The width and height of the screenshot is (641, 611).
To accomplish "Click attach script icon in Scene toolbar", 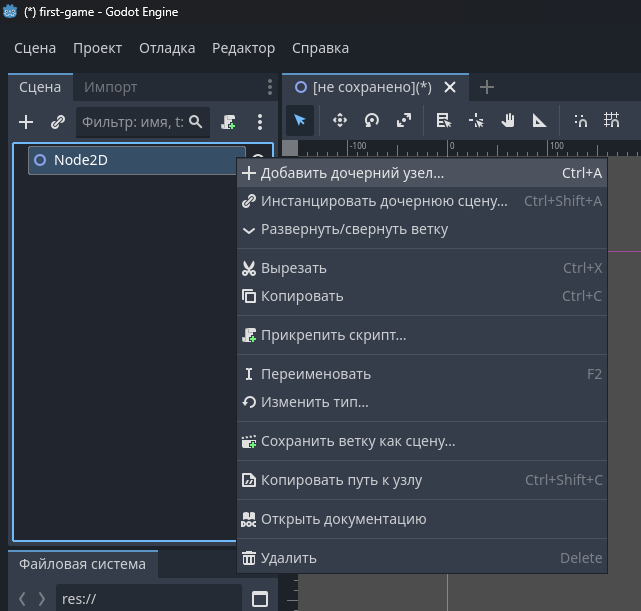I will point(229,122).
